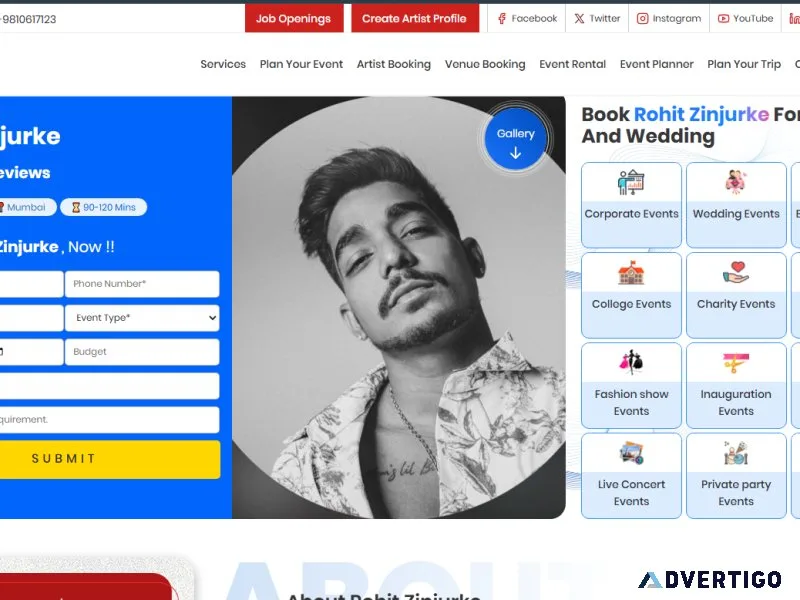The height and width of the screenshot is (600, 800).
Task: Click the Live Concert Events icon
Action: point(631,453)
